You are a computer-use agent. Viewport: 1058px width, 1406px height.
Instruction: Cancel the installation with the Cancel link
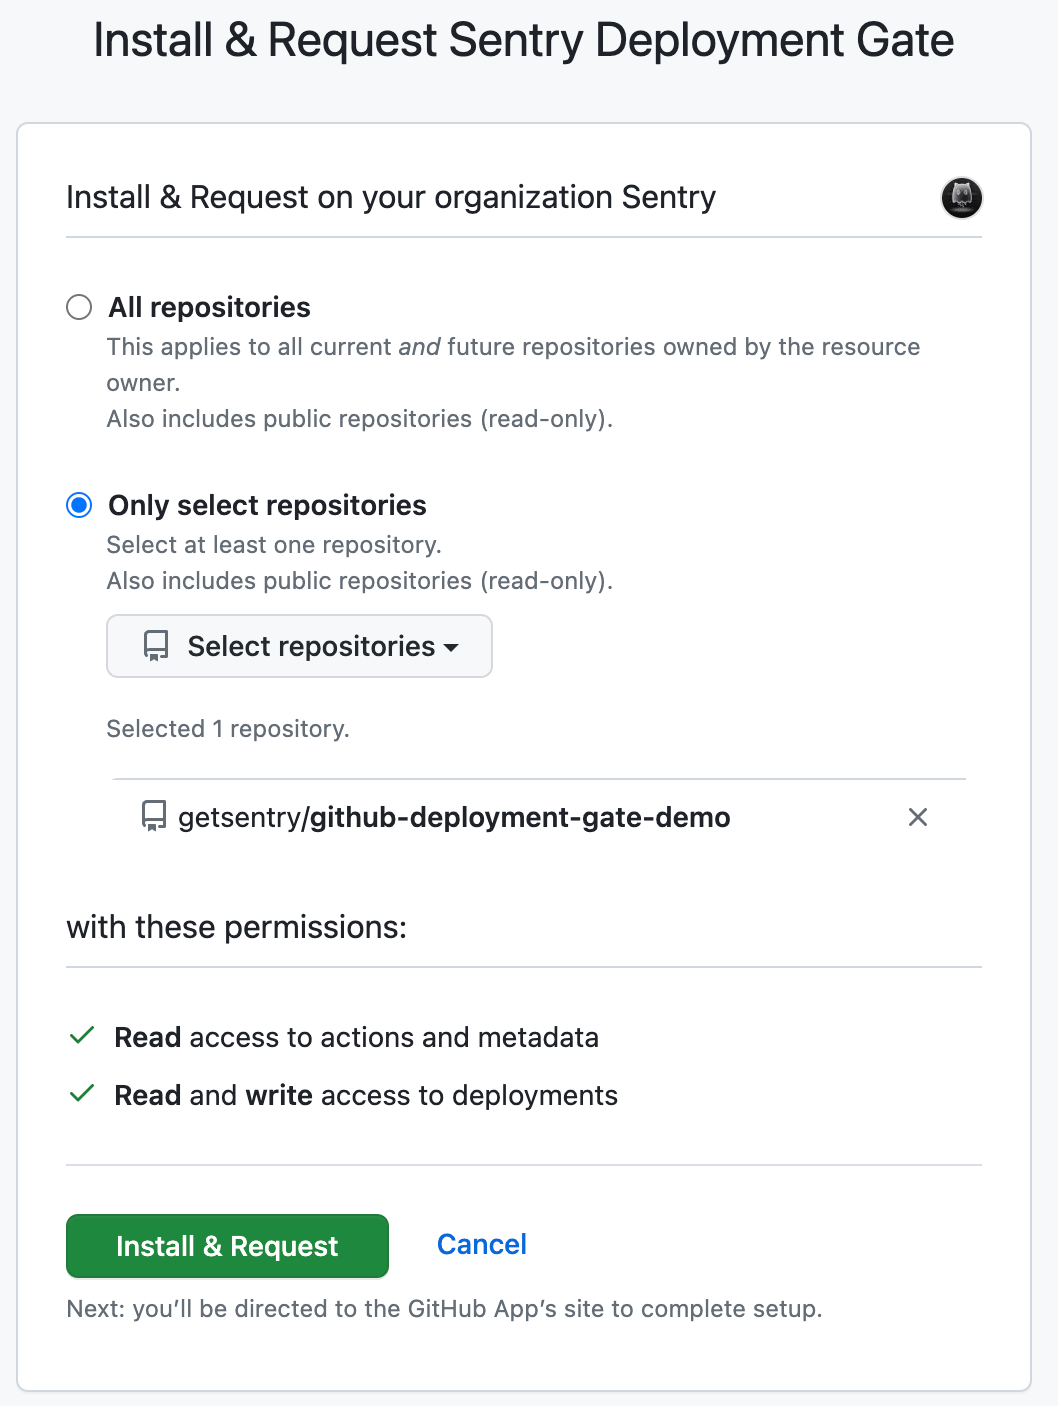[x=481, y=1244]
